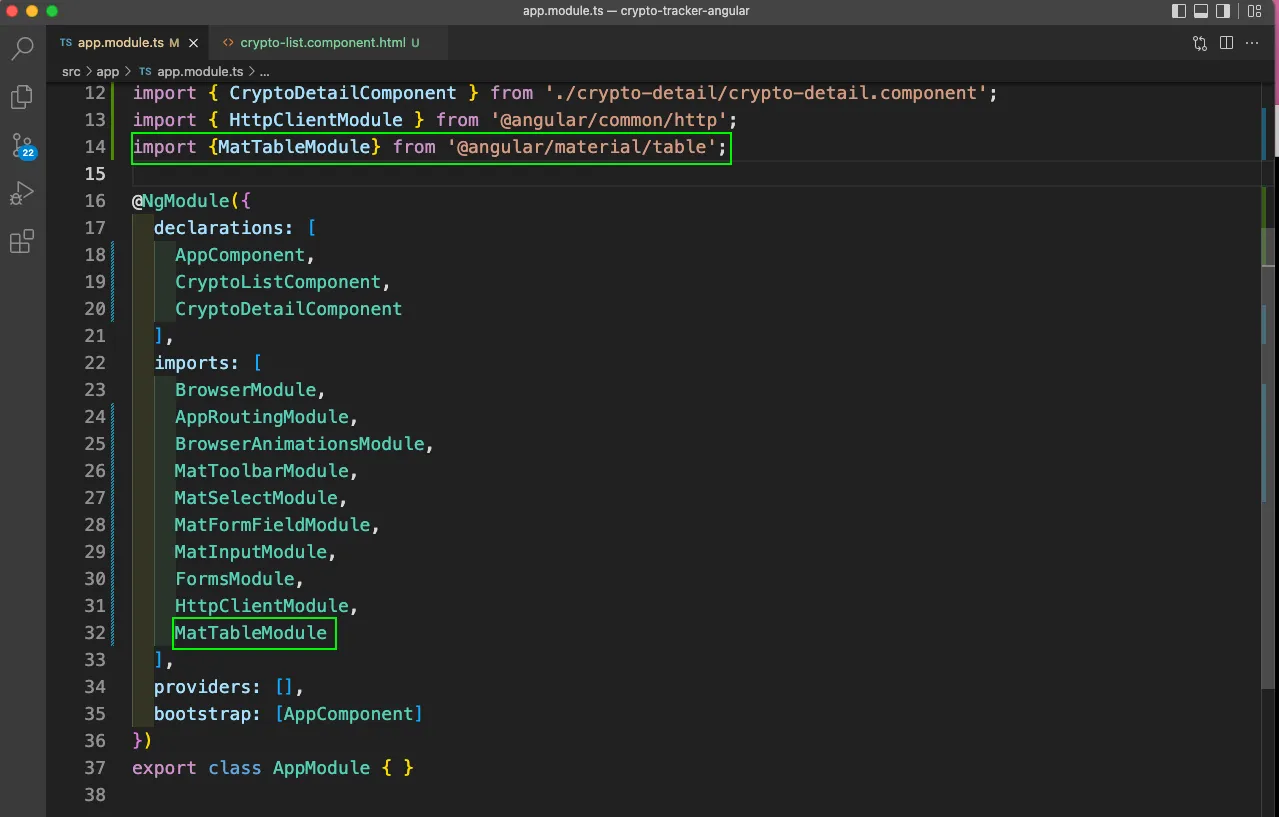Click line number 14 in the gutter
Viewport: 1279px width, 817px height.
point(95,147)
